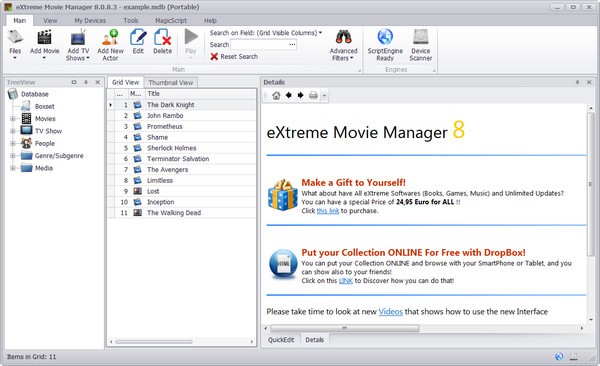
Task: Open the Videos hyperlink
Action: point(391,312)
